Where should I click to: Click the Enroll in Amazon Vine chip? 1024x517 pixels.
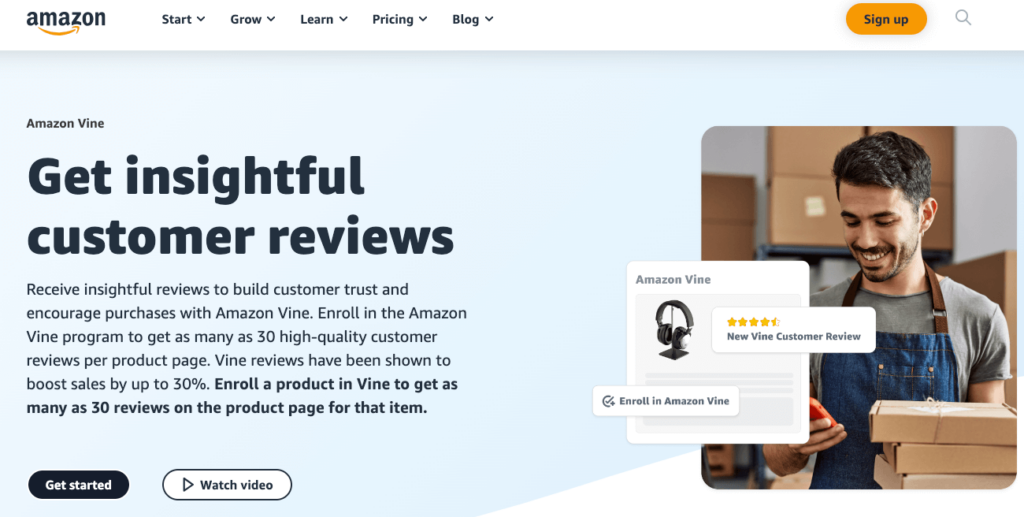[665, 401]
